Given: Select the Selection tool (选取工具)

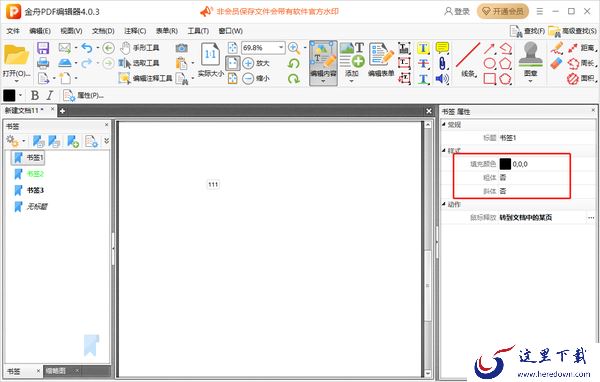Looking at the screenshot, I should pyautogui.click(x=139, y=63).
